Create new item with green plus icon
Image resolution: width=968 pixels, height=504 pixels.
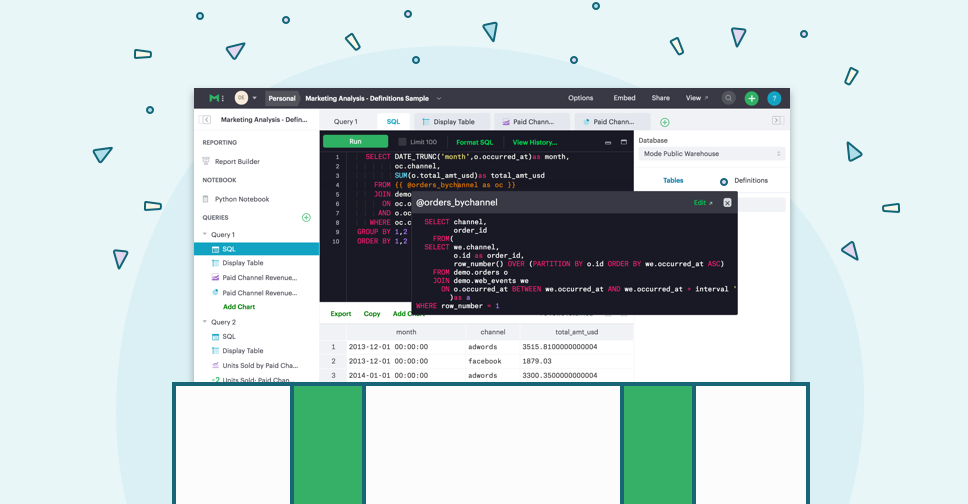click(751, 98)
